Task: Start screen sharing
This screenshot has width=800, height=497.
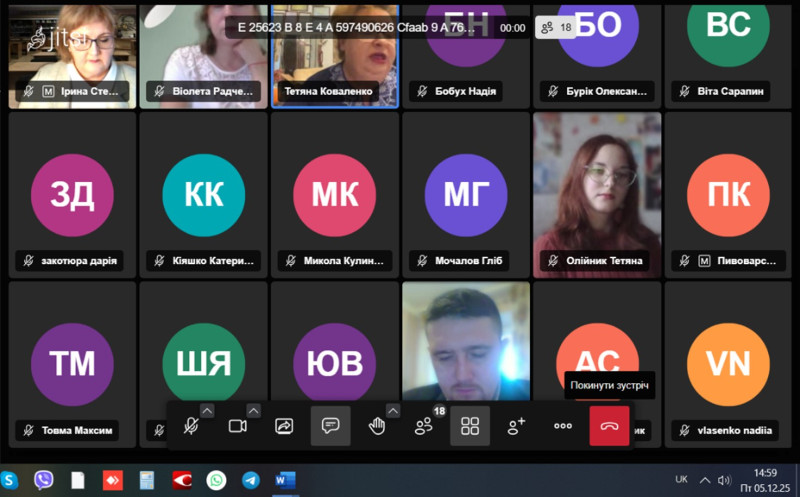Action: (x=284, y=426)
